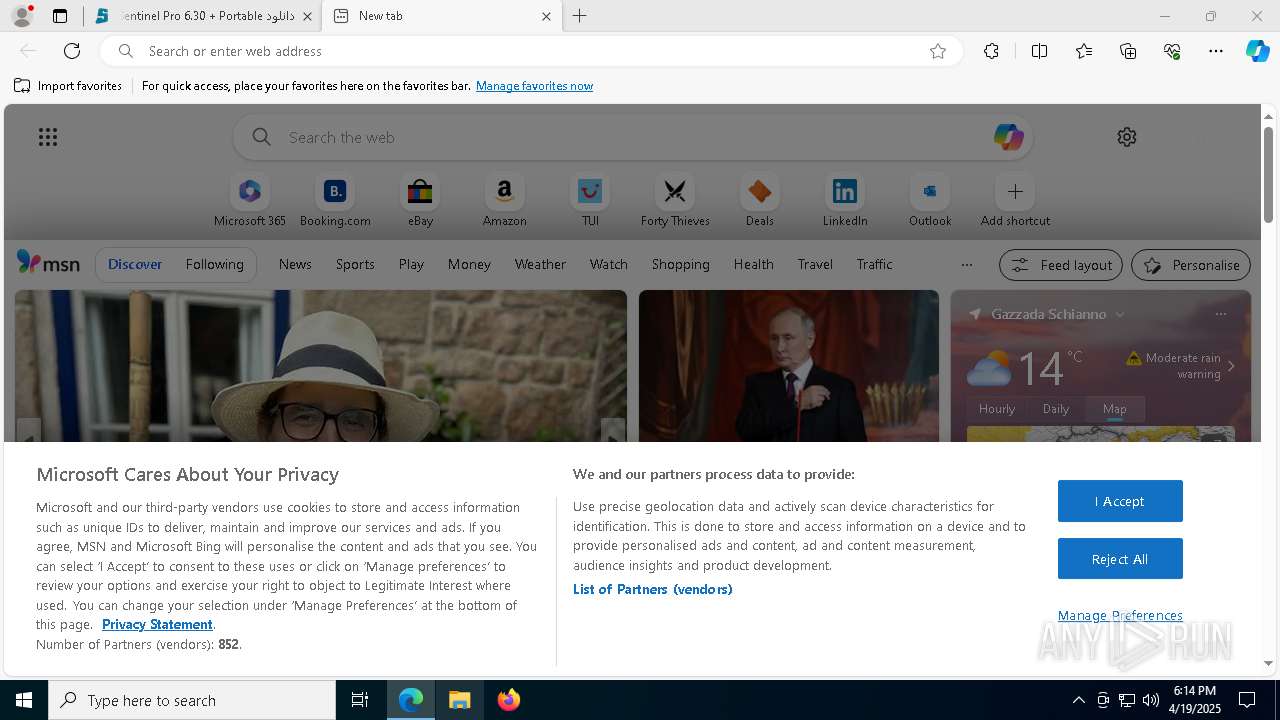
Task: Close the Sentinel Pro 6.30 tab
Action: pyautogui.click(x=307, y=16)
